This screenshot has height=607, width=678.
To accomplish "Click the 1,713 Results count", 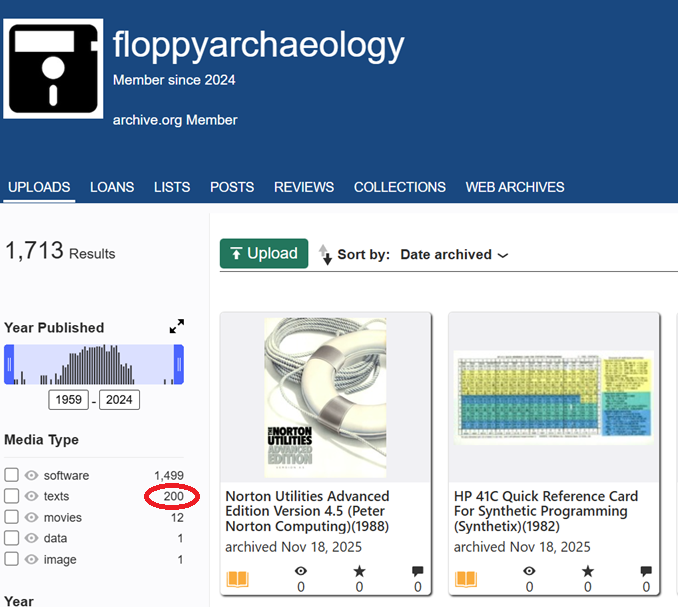I will (60, 251).
